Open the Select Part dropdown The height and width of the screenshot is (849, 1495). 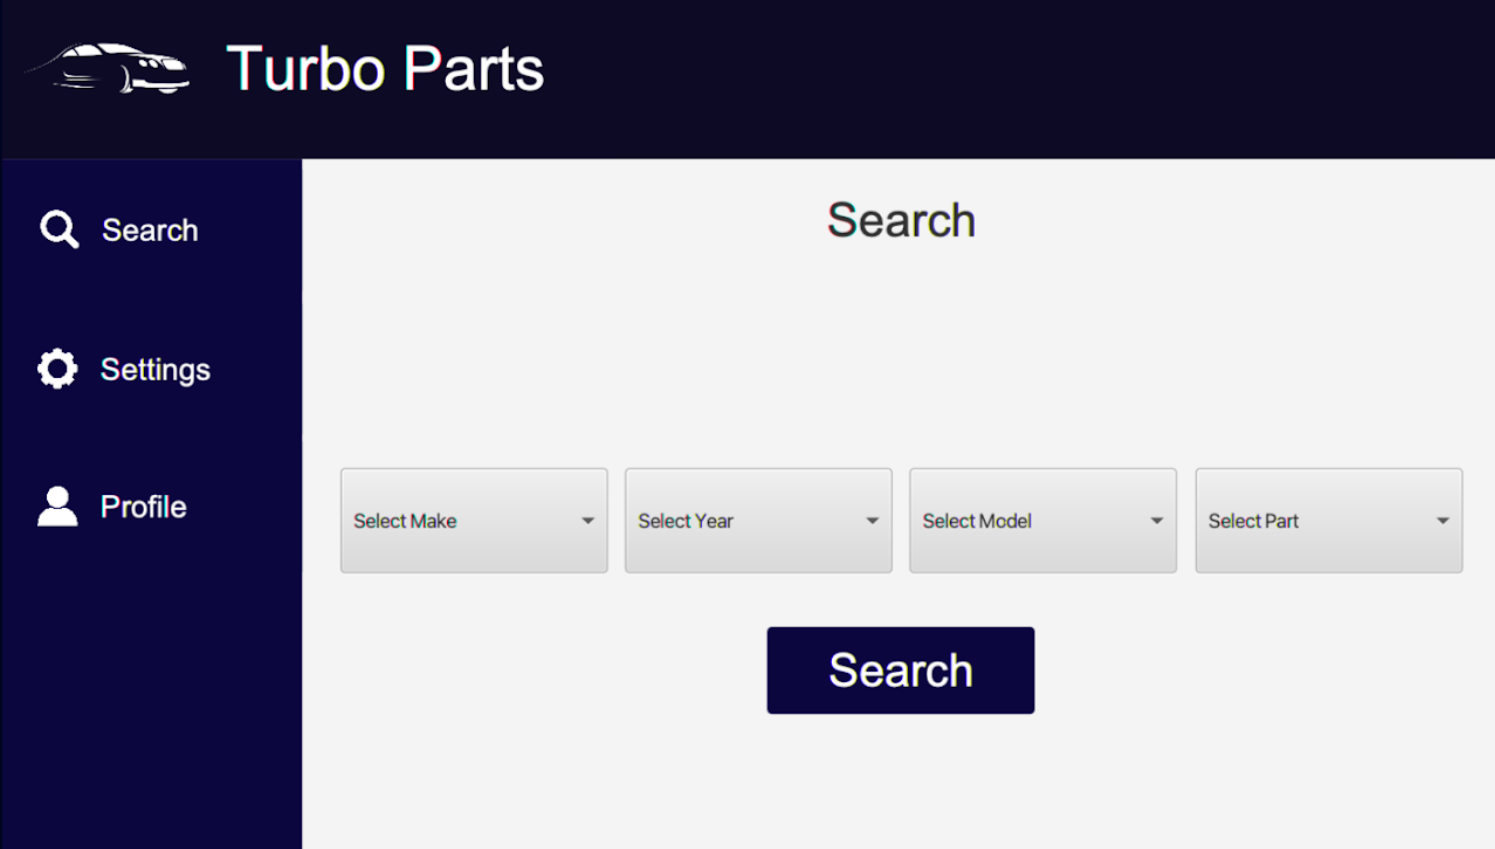pyautogui.click(x=1329, y=520)
